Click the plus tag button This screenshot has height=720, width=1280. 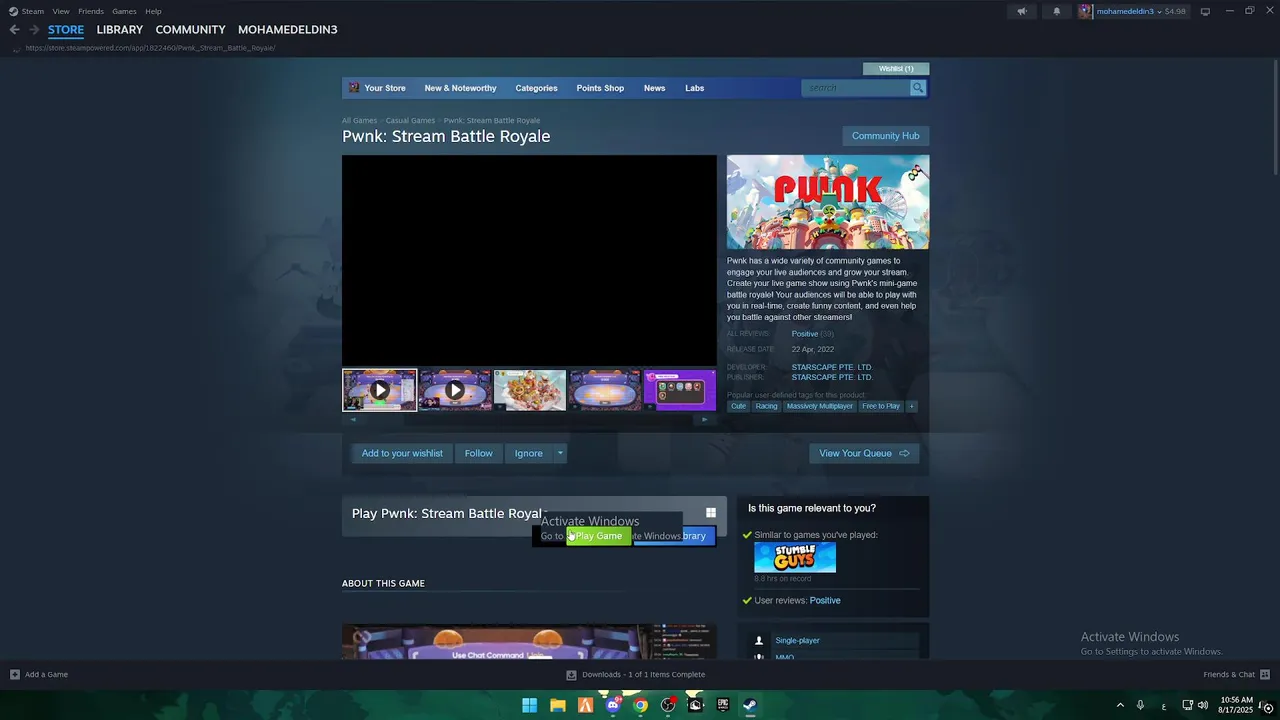911,406
